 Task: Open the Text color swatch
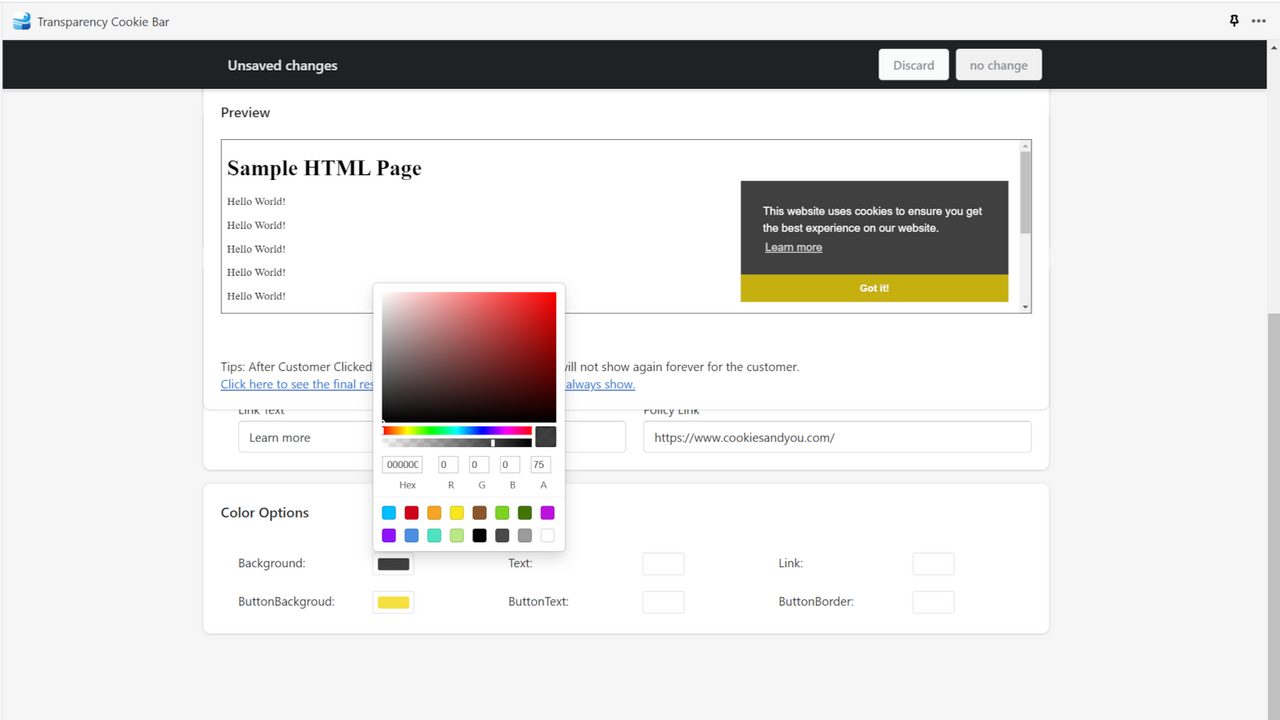663,564
